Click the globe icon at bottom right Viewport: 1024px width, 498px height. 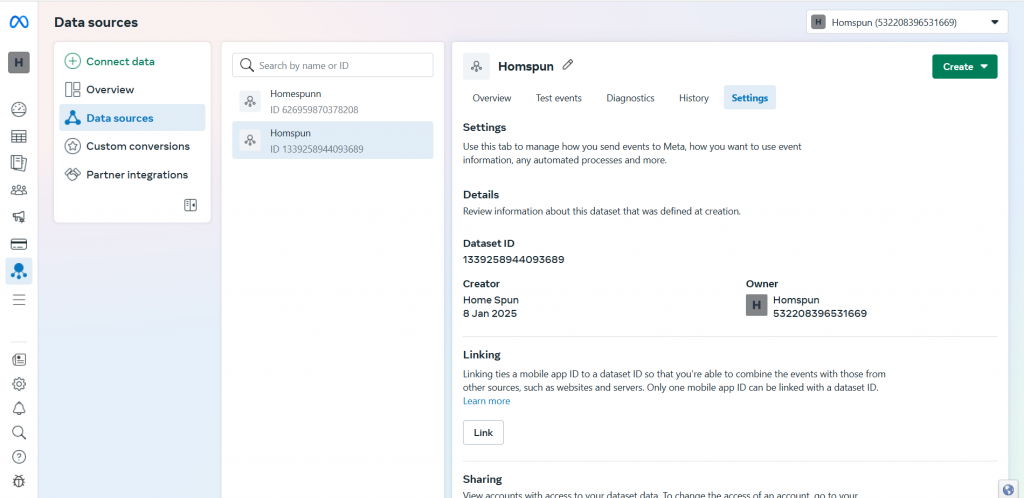click(x=1008, y=489)
